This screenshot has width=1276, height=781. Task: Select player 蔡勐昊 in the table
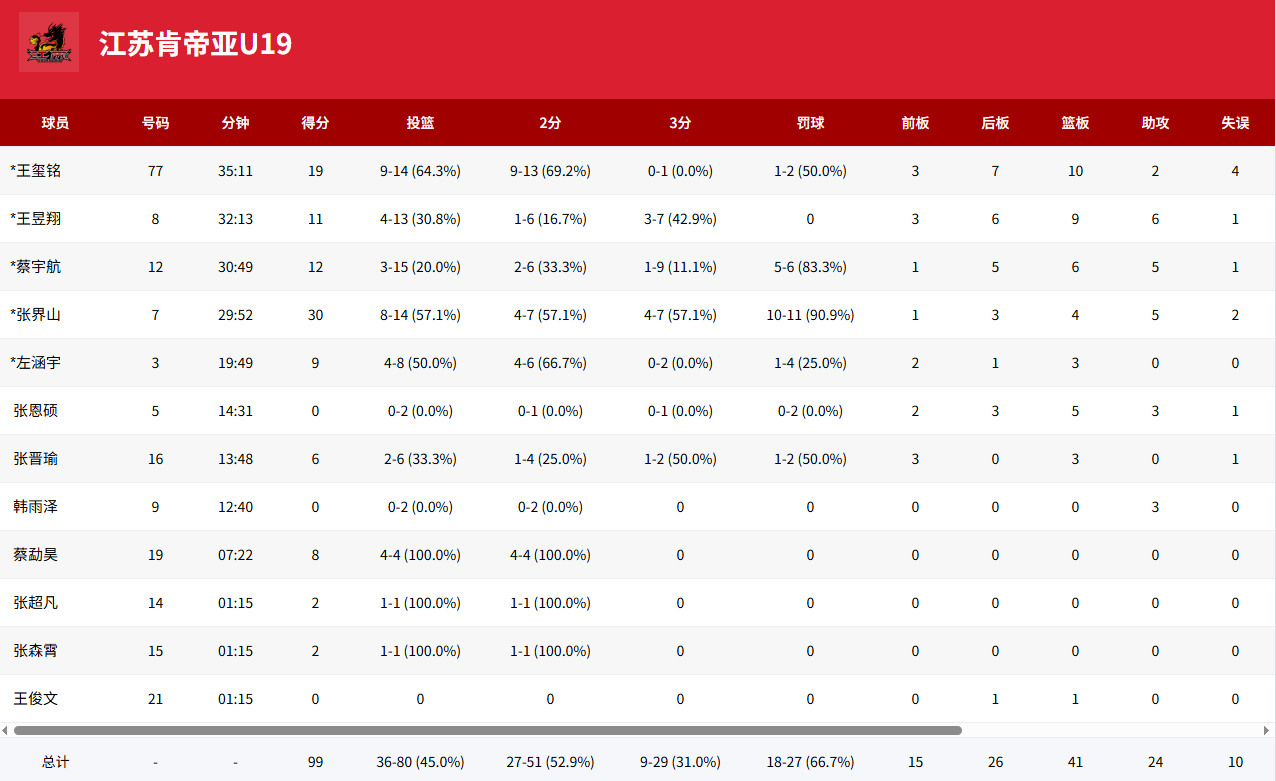point(35,555)
